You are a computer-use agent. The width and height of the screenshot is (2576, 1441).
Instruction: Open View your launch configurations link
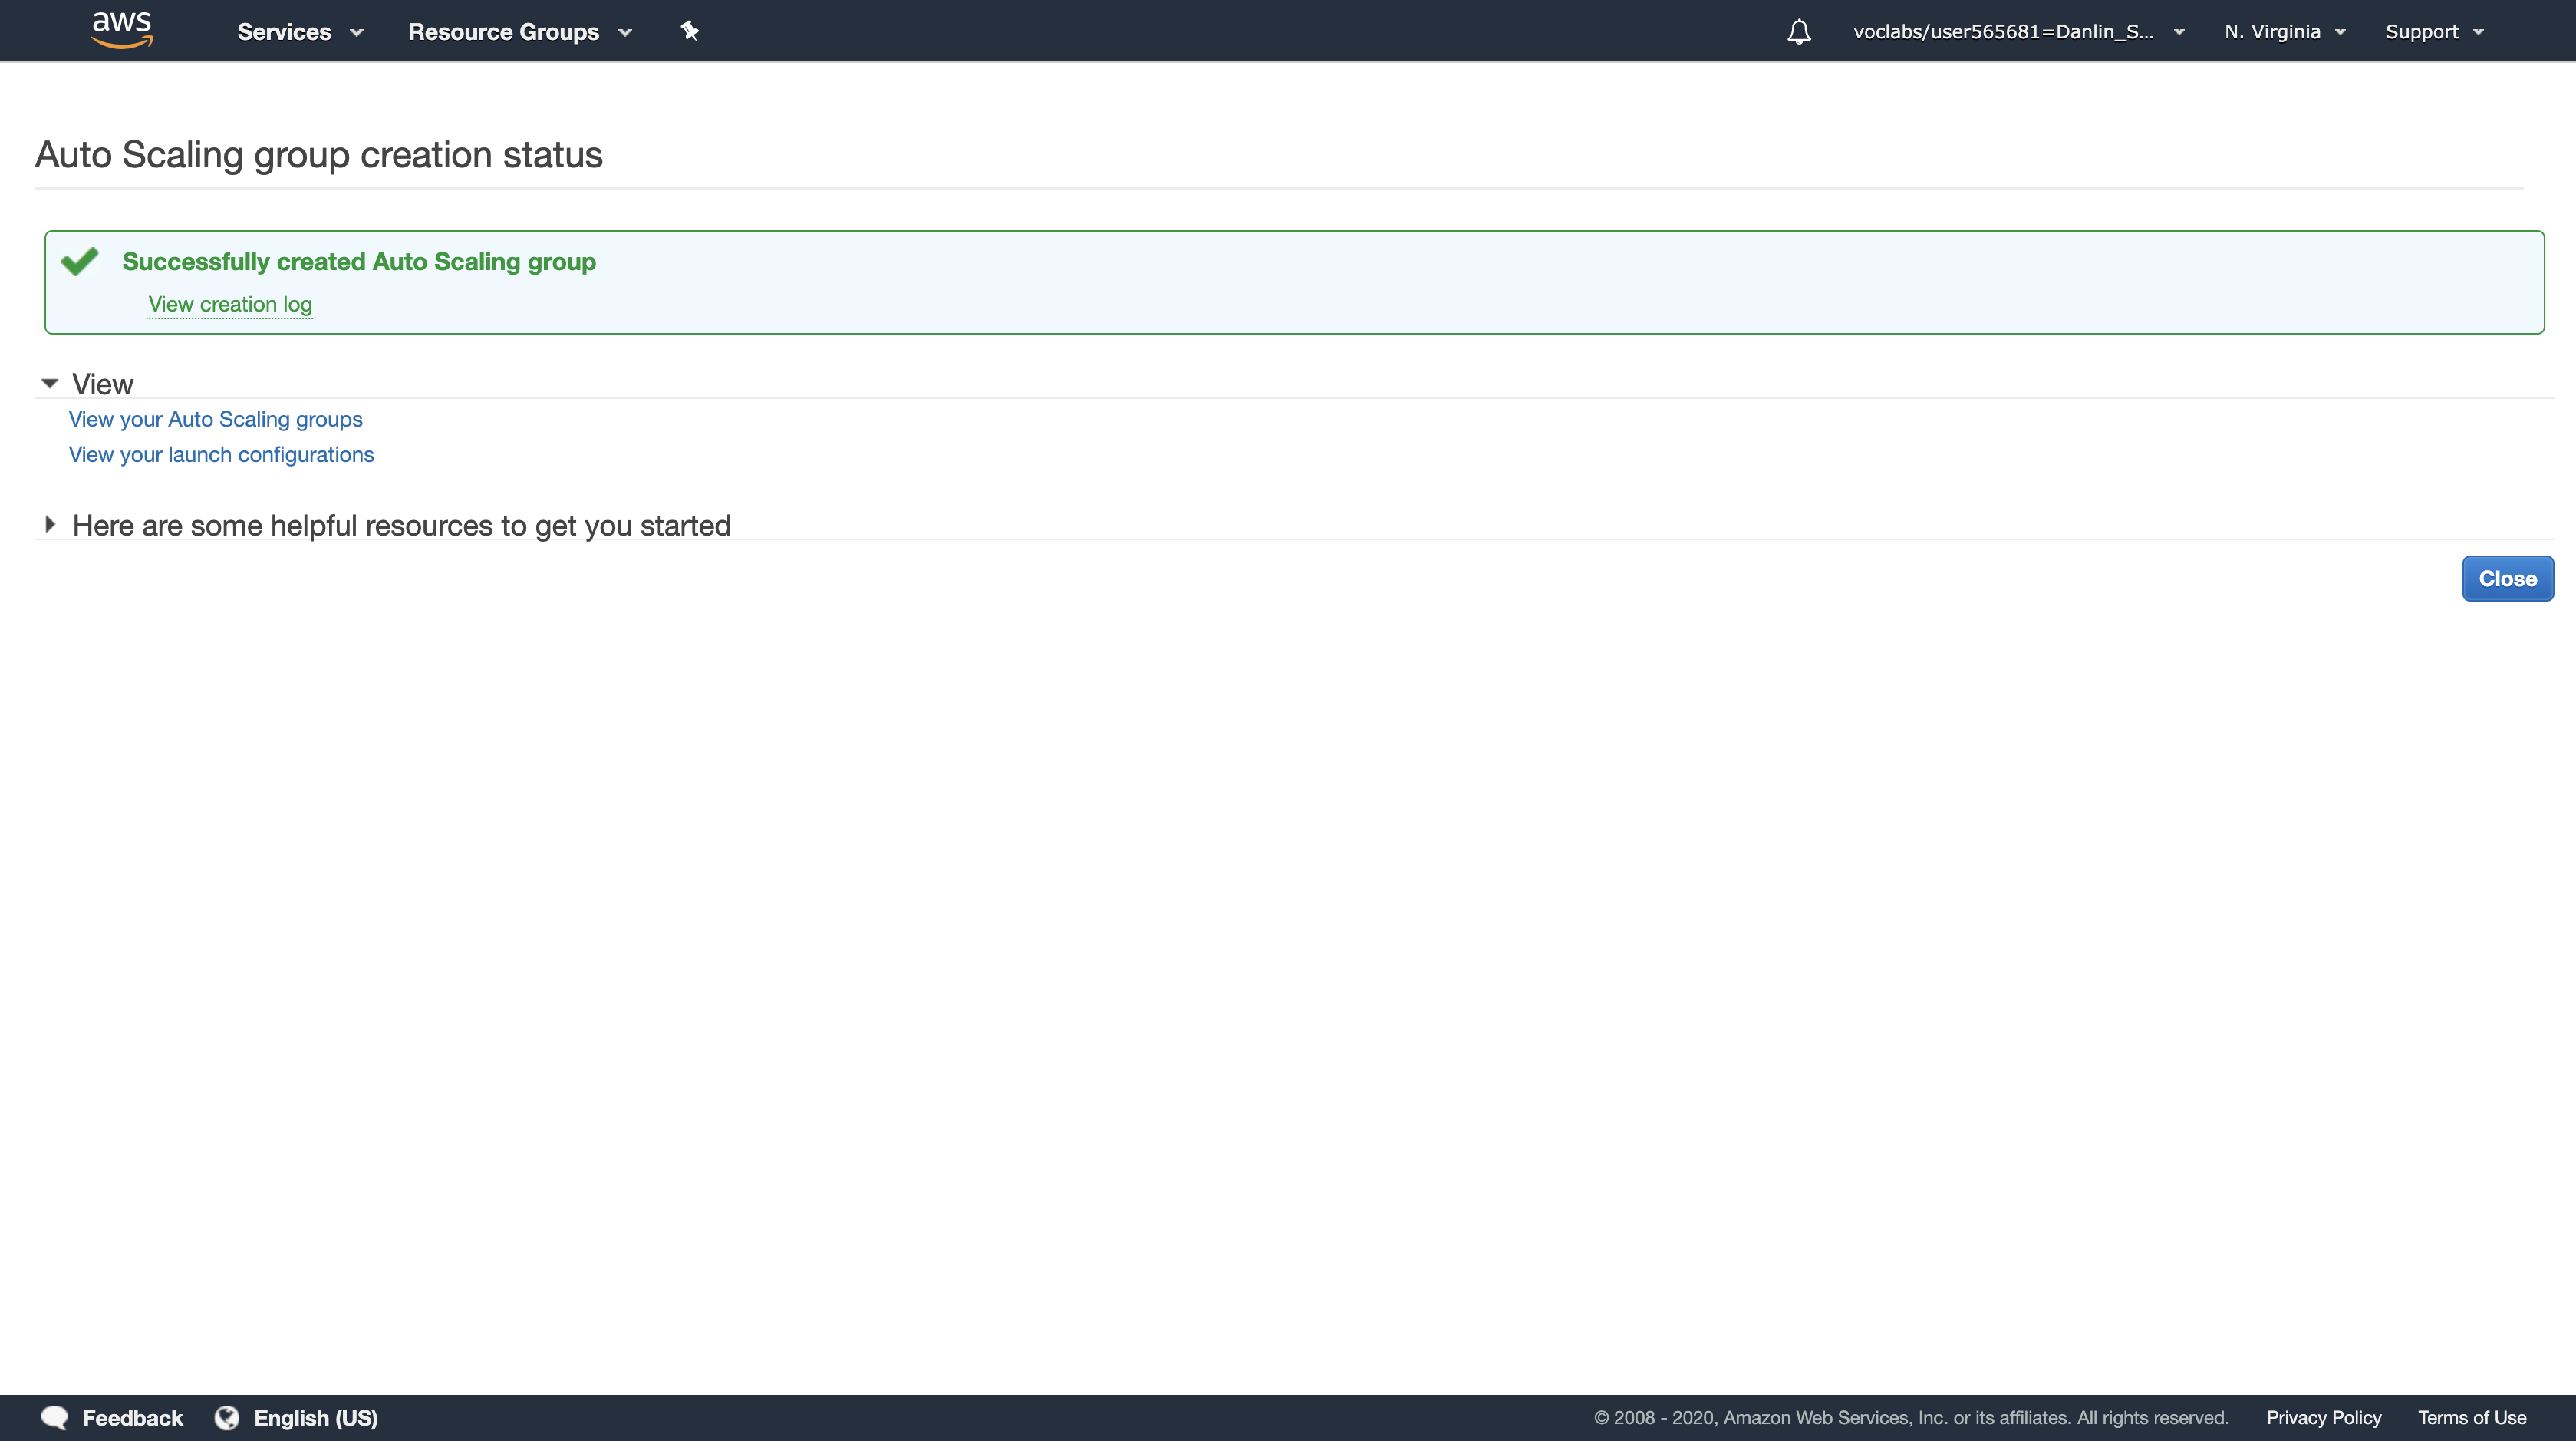coord(221,454)
